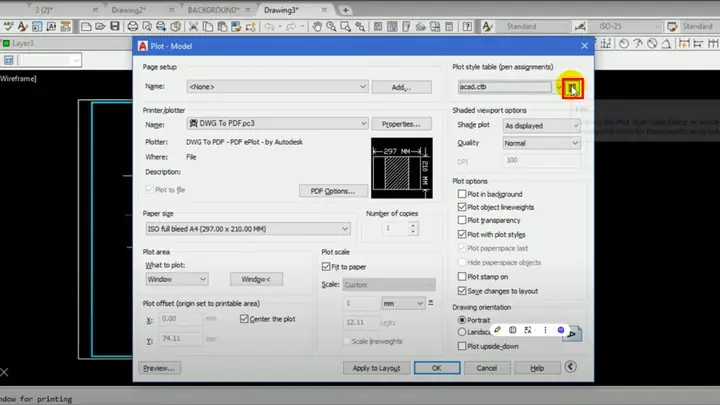
Task: Open a new drawing tab with plus
Action: [345, 10]
